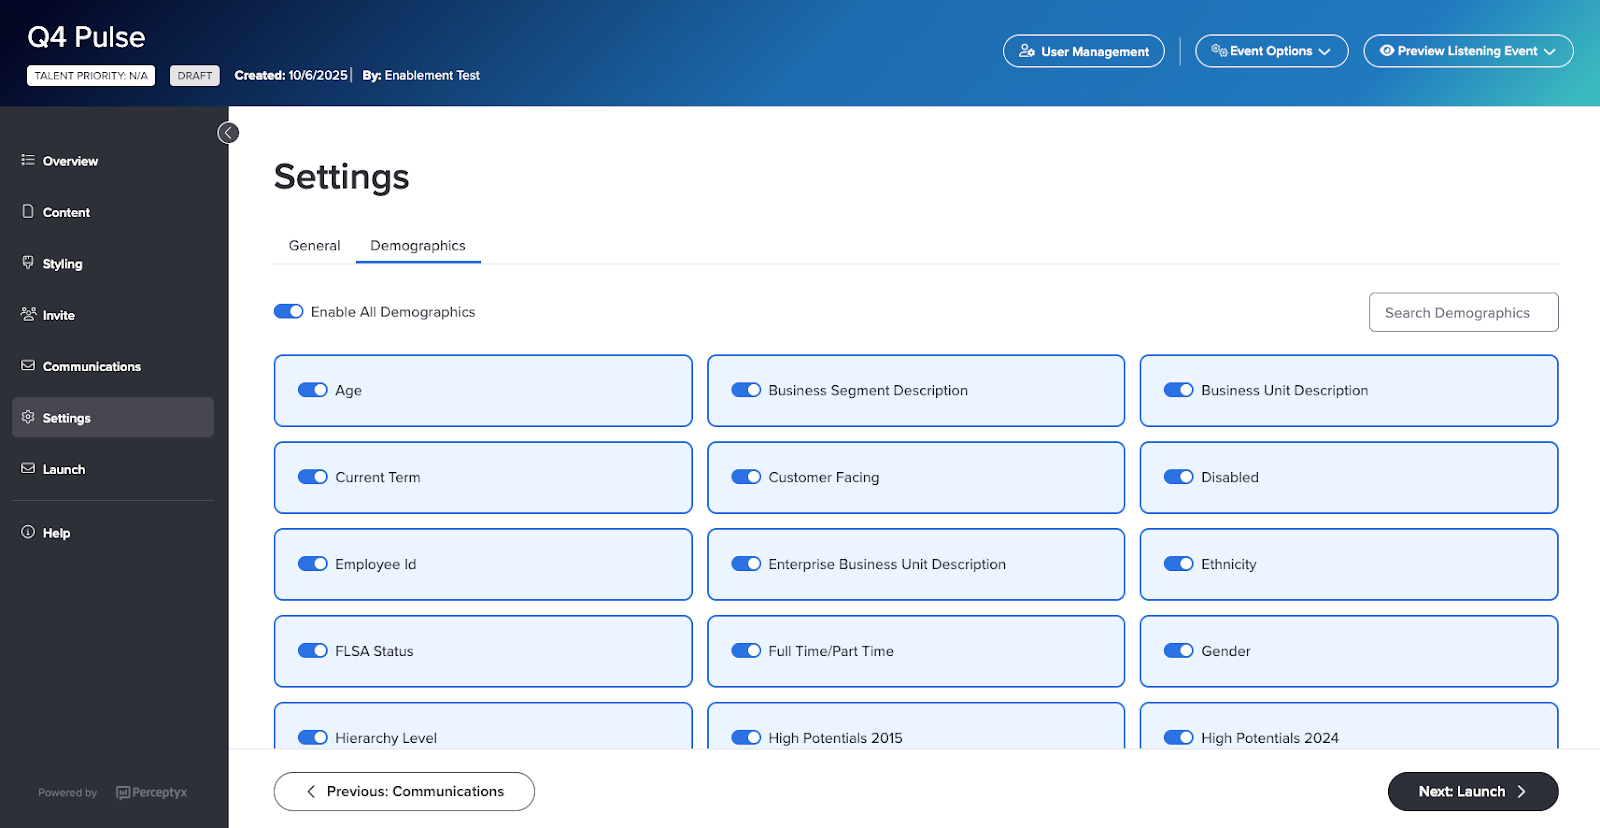Toggle High Potentials 2015 switch
Screen dimensions: 1600x828
[746, 738]
